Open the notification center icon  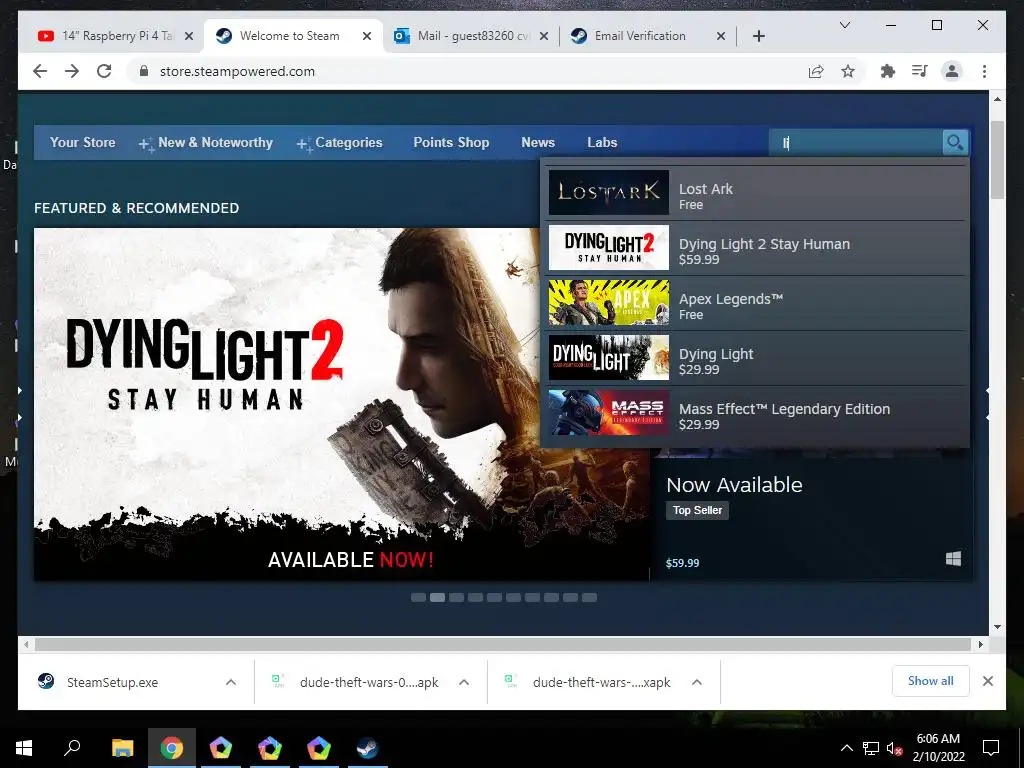click(991, 748)
